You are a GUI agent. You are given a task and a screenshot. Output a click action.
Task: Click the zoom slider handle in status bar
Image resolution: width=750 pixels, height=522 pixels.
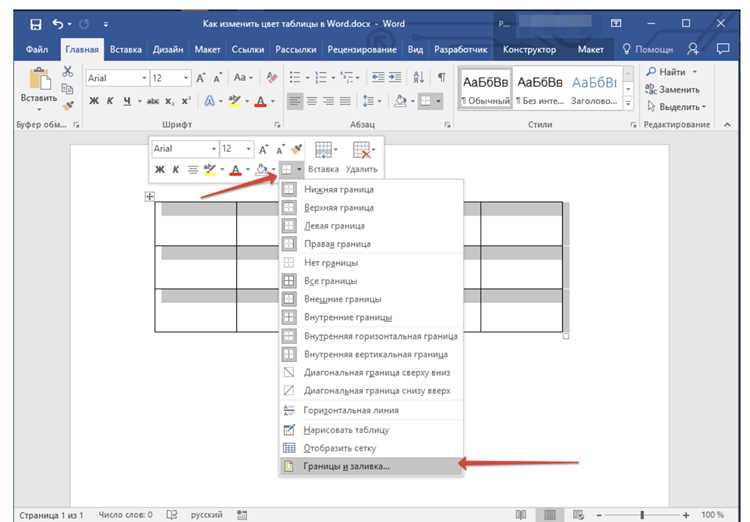point(642,515)
